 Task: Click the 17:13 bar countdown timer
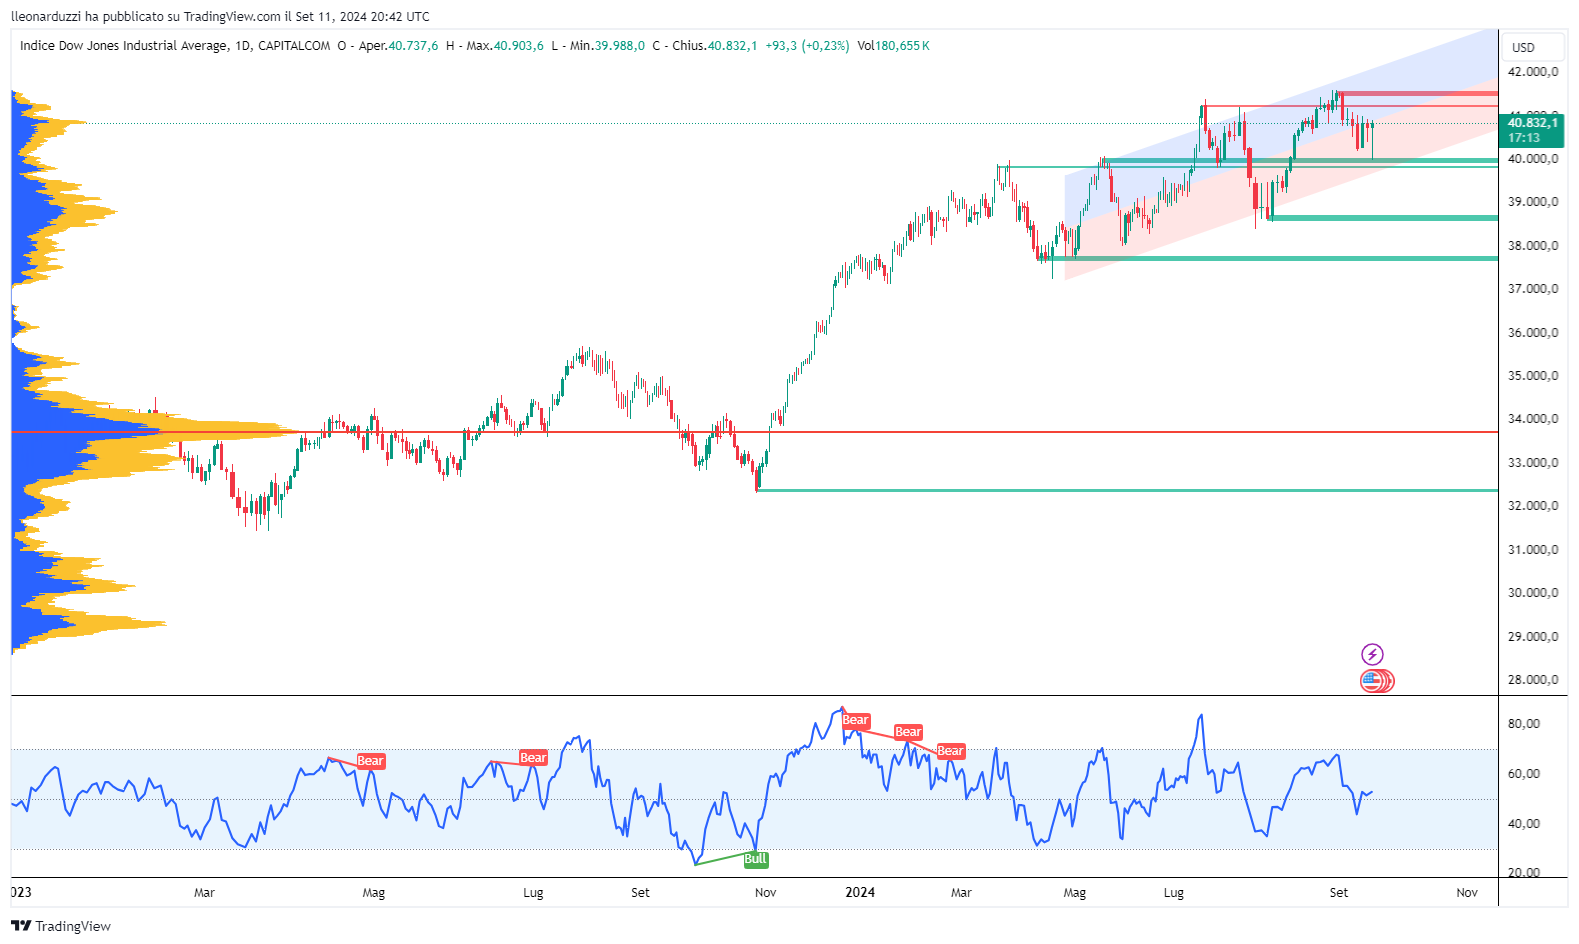tap(1524, 138)
